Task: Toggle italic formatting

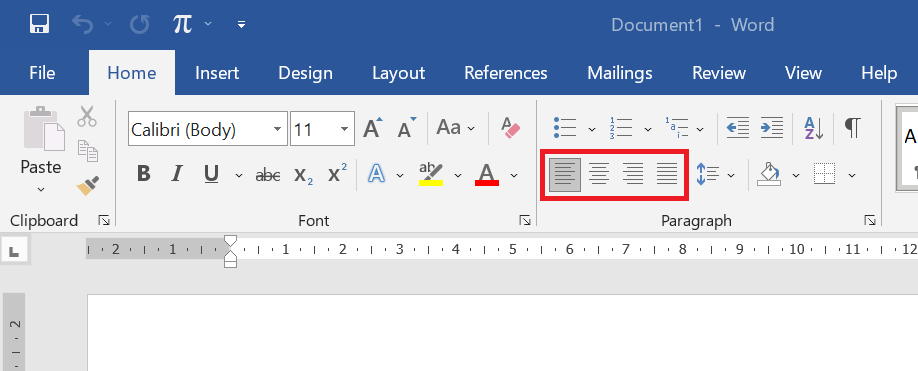Action: (x=177, y=174)
